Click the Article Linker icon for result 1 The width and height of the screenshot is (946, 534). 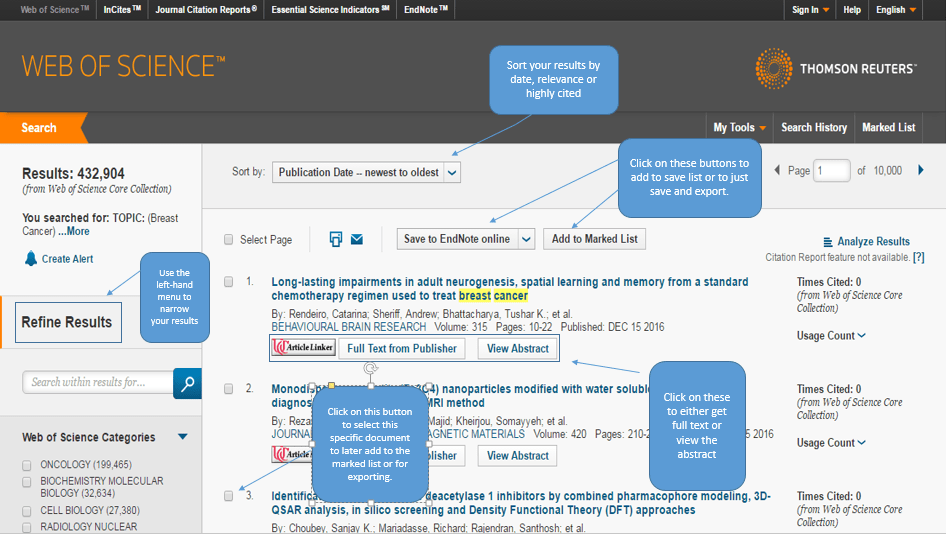pyautogui.click(x=303, y=348)
